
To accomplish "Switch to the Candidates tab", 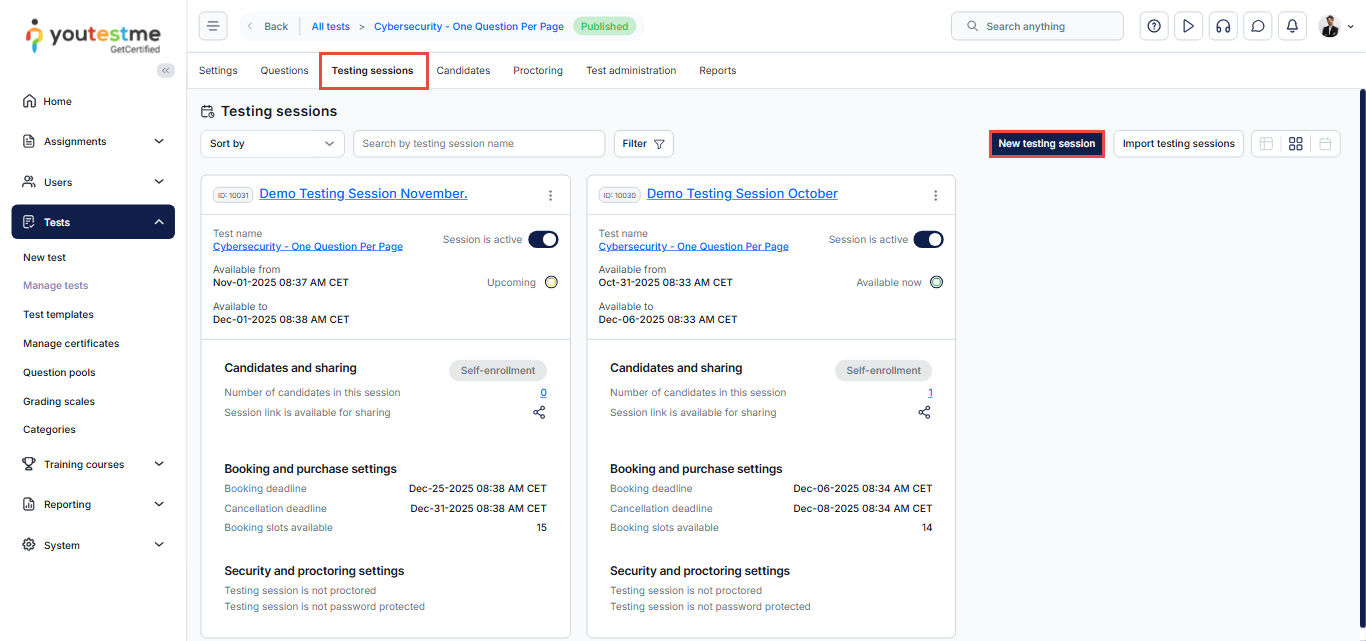I will pyautogui.click(x=463, y=71).
